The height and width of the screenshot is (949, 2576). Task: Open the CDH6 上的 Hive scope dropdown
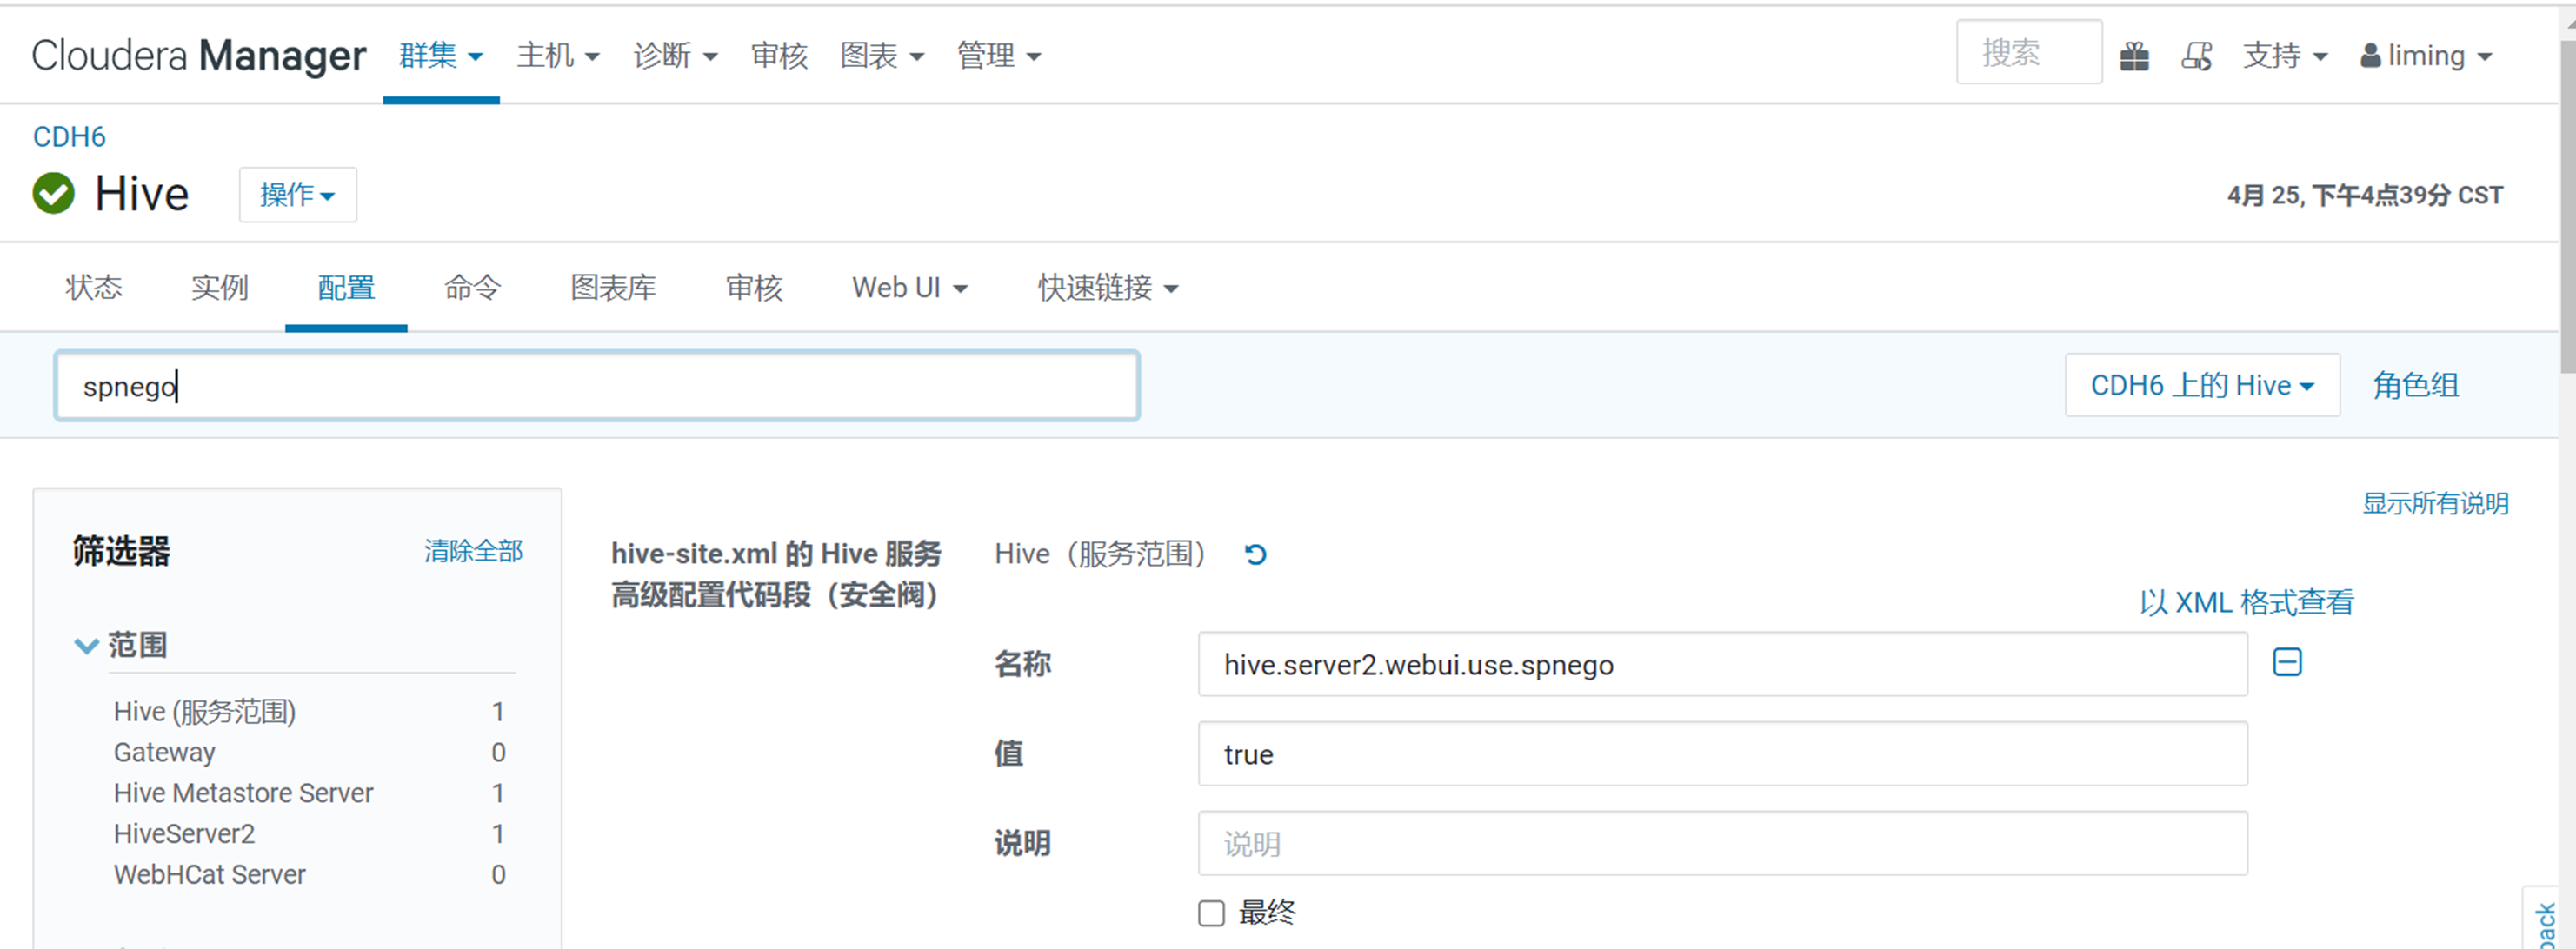click(x=2202, y=385)
